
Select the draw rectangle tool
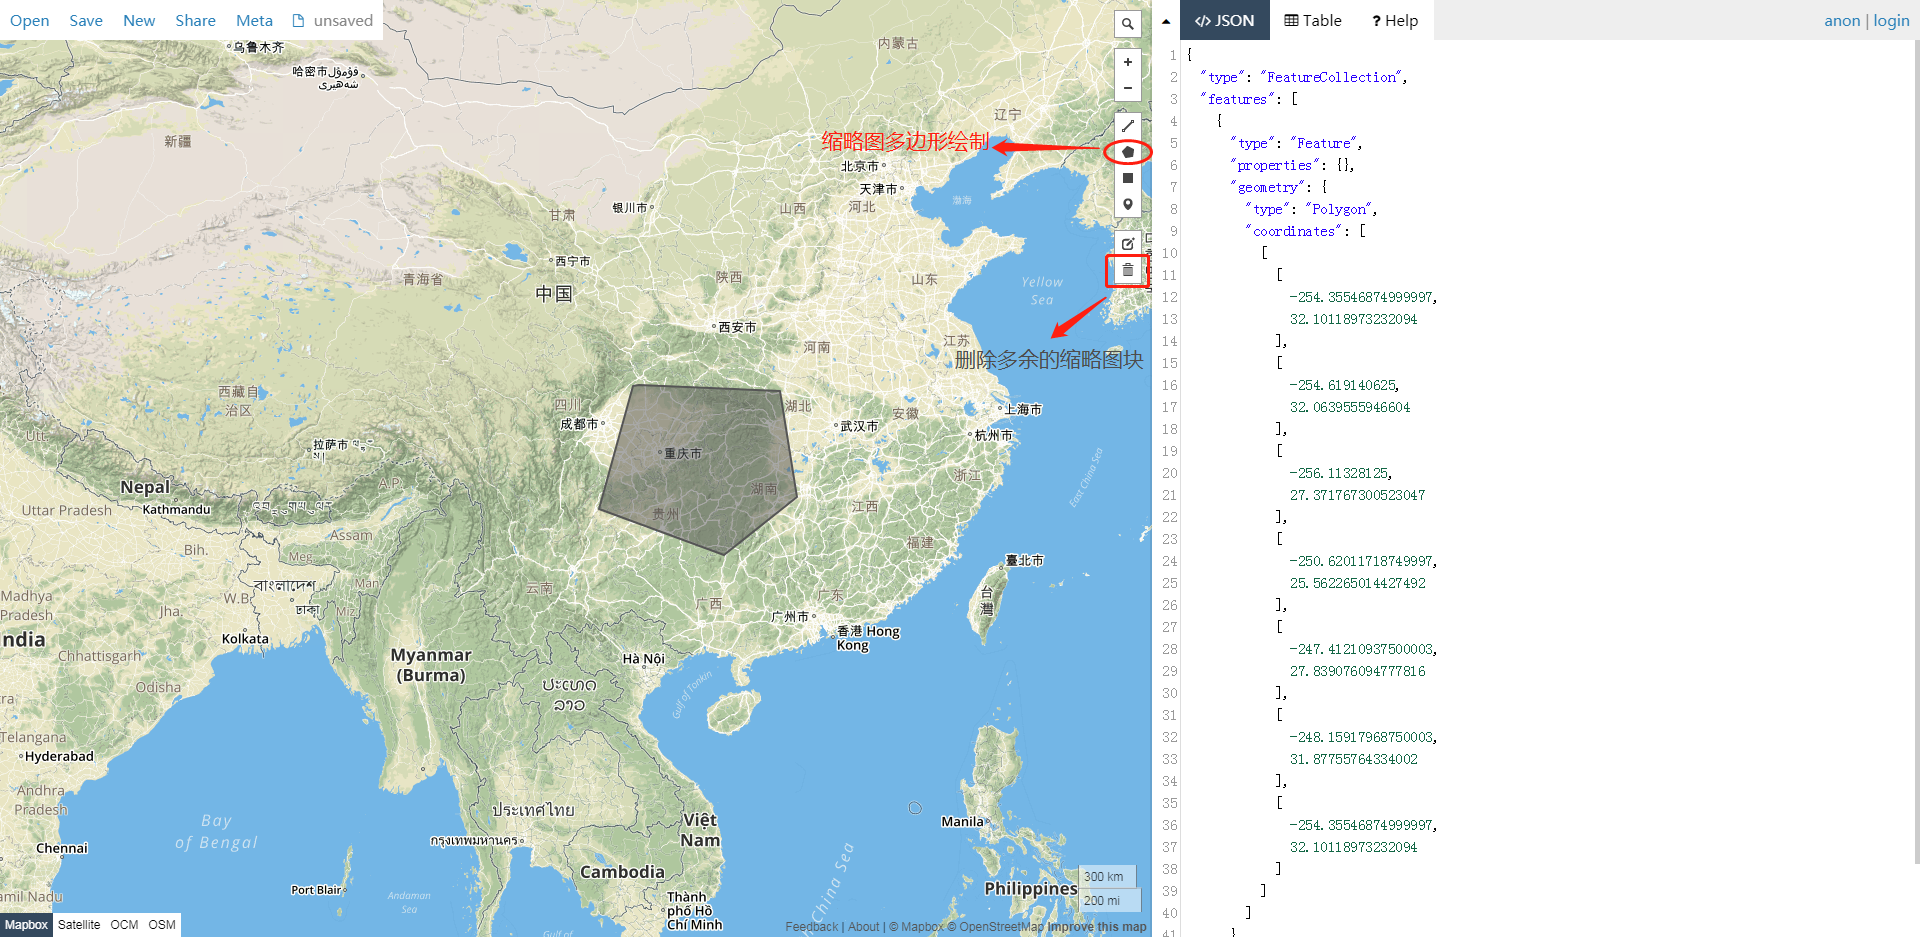1127,178
